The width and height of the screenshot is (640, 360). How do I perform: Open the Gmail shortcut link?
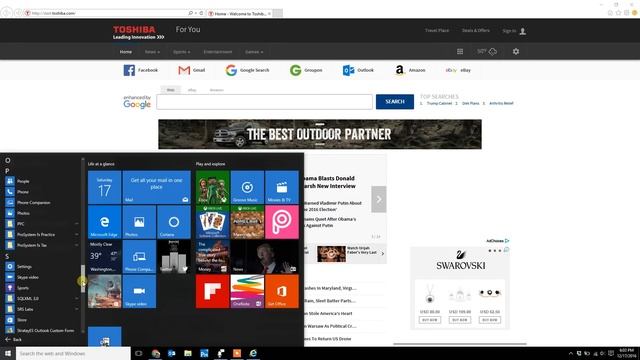click(191, 70)
